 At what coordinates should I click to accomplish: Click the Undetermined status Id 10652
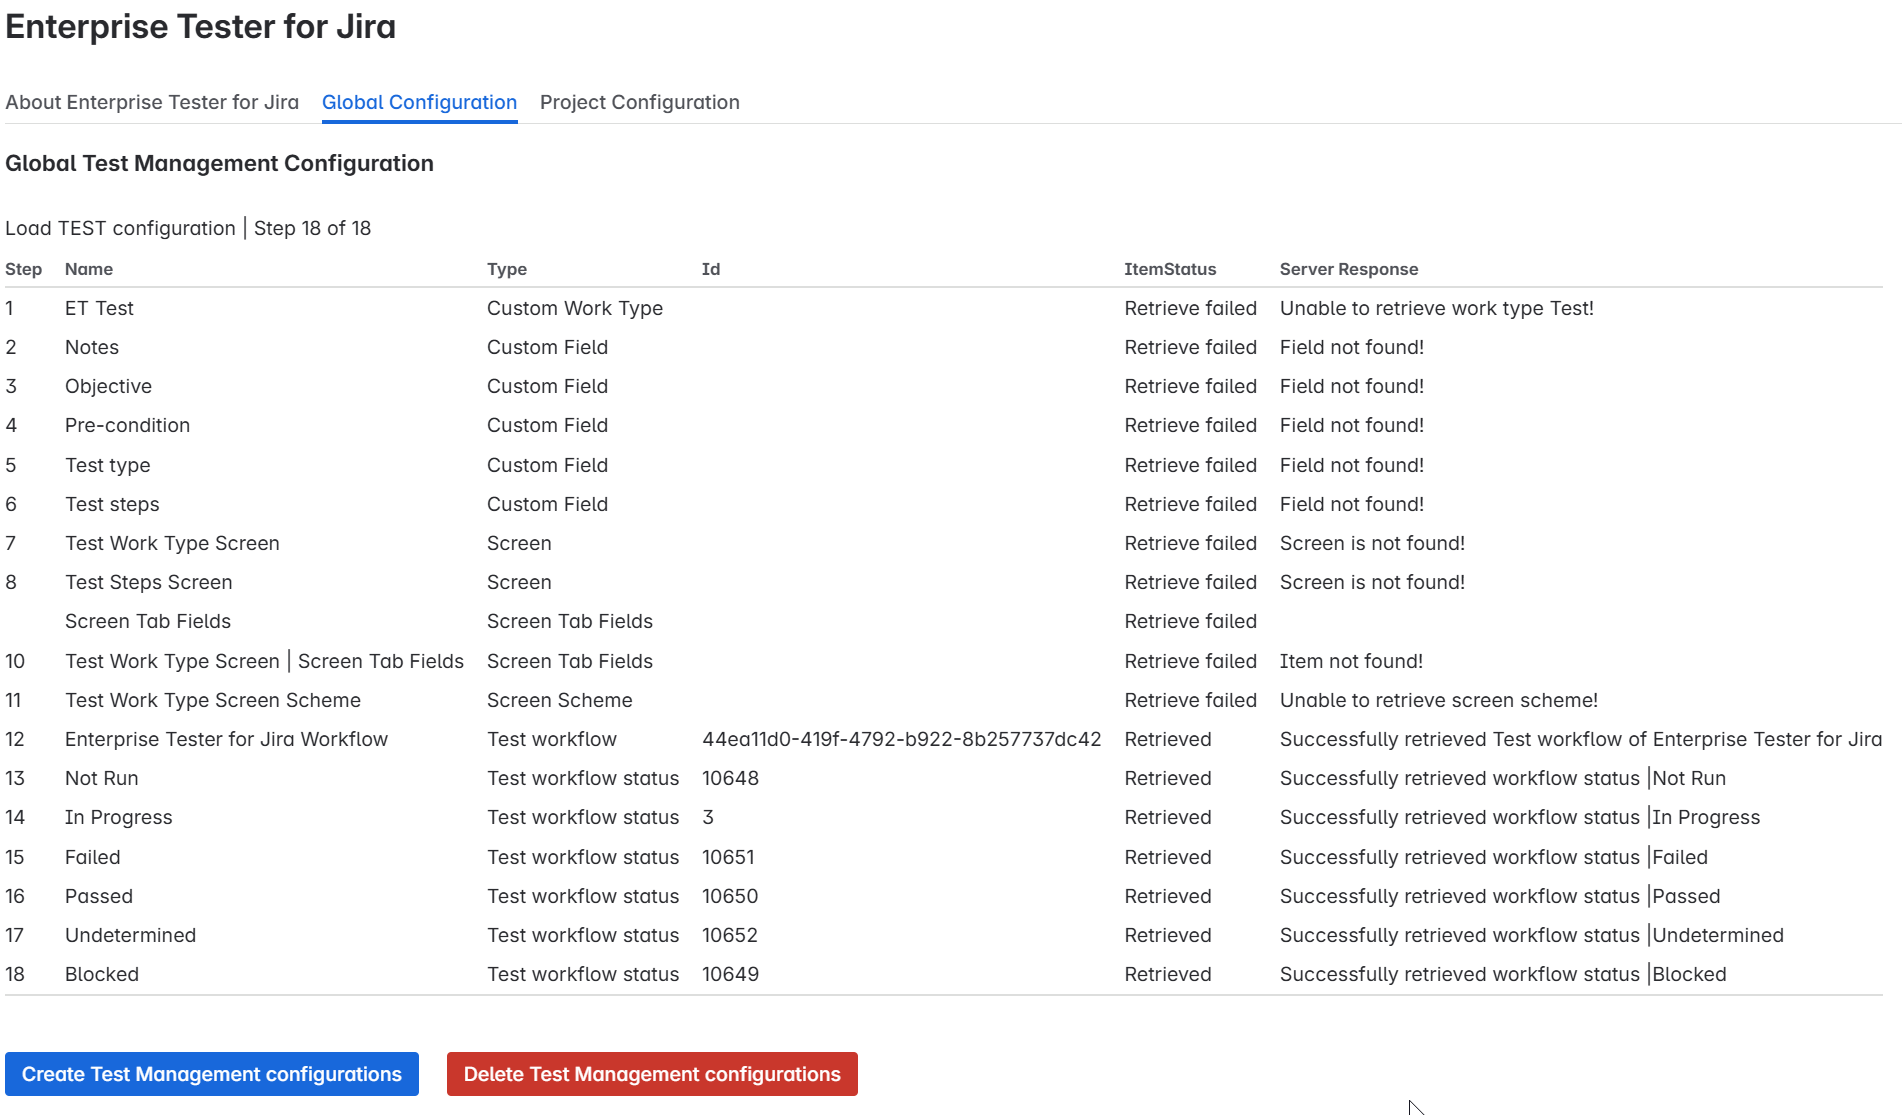(730, 935)
